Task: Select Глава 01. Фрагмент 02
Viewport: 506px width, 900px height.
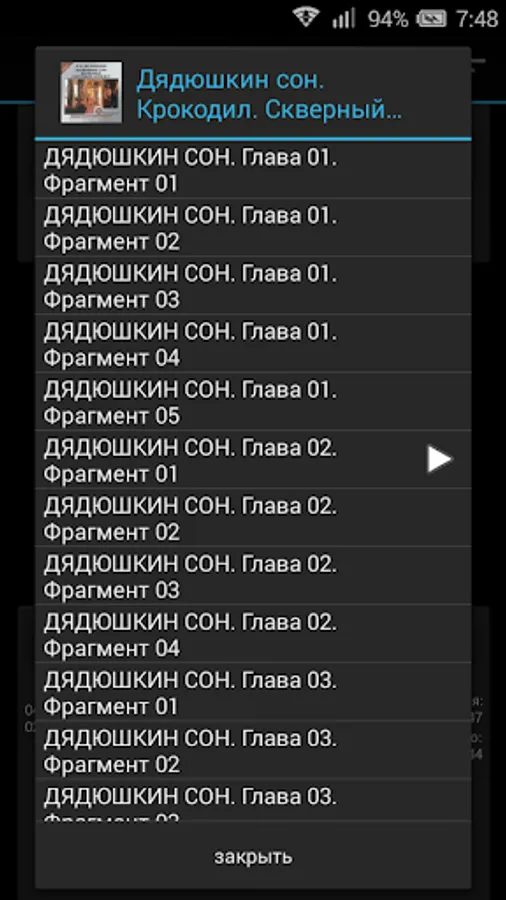Action: click(x=253, y=227)
